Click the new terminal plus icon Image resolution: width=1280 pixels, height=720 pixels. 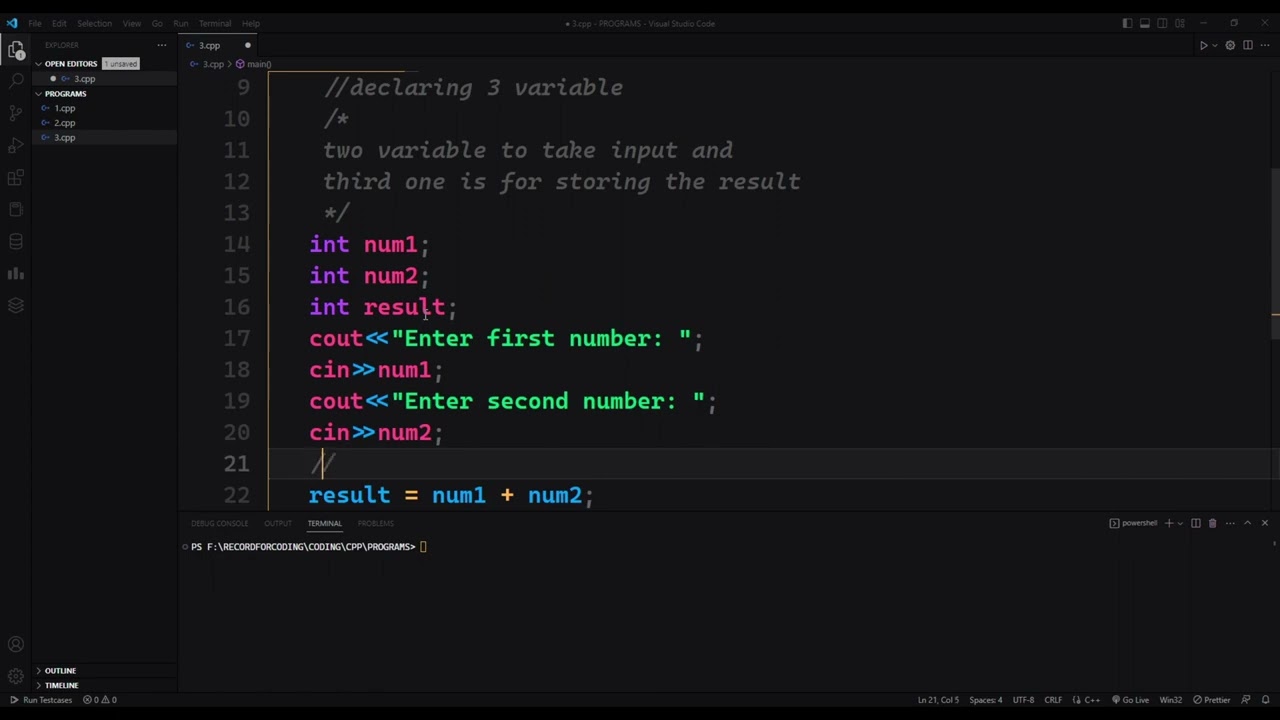point(1168,523)
